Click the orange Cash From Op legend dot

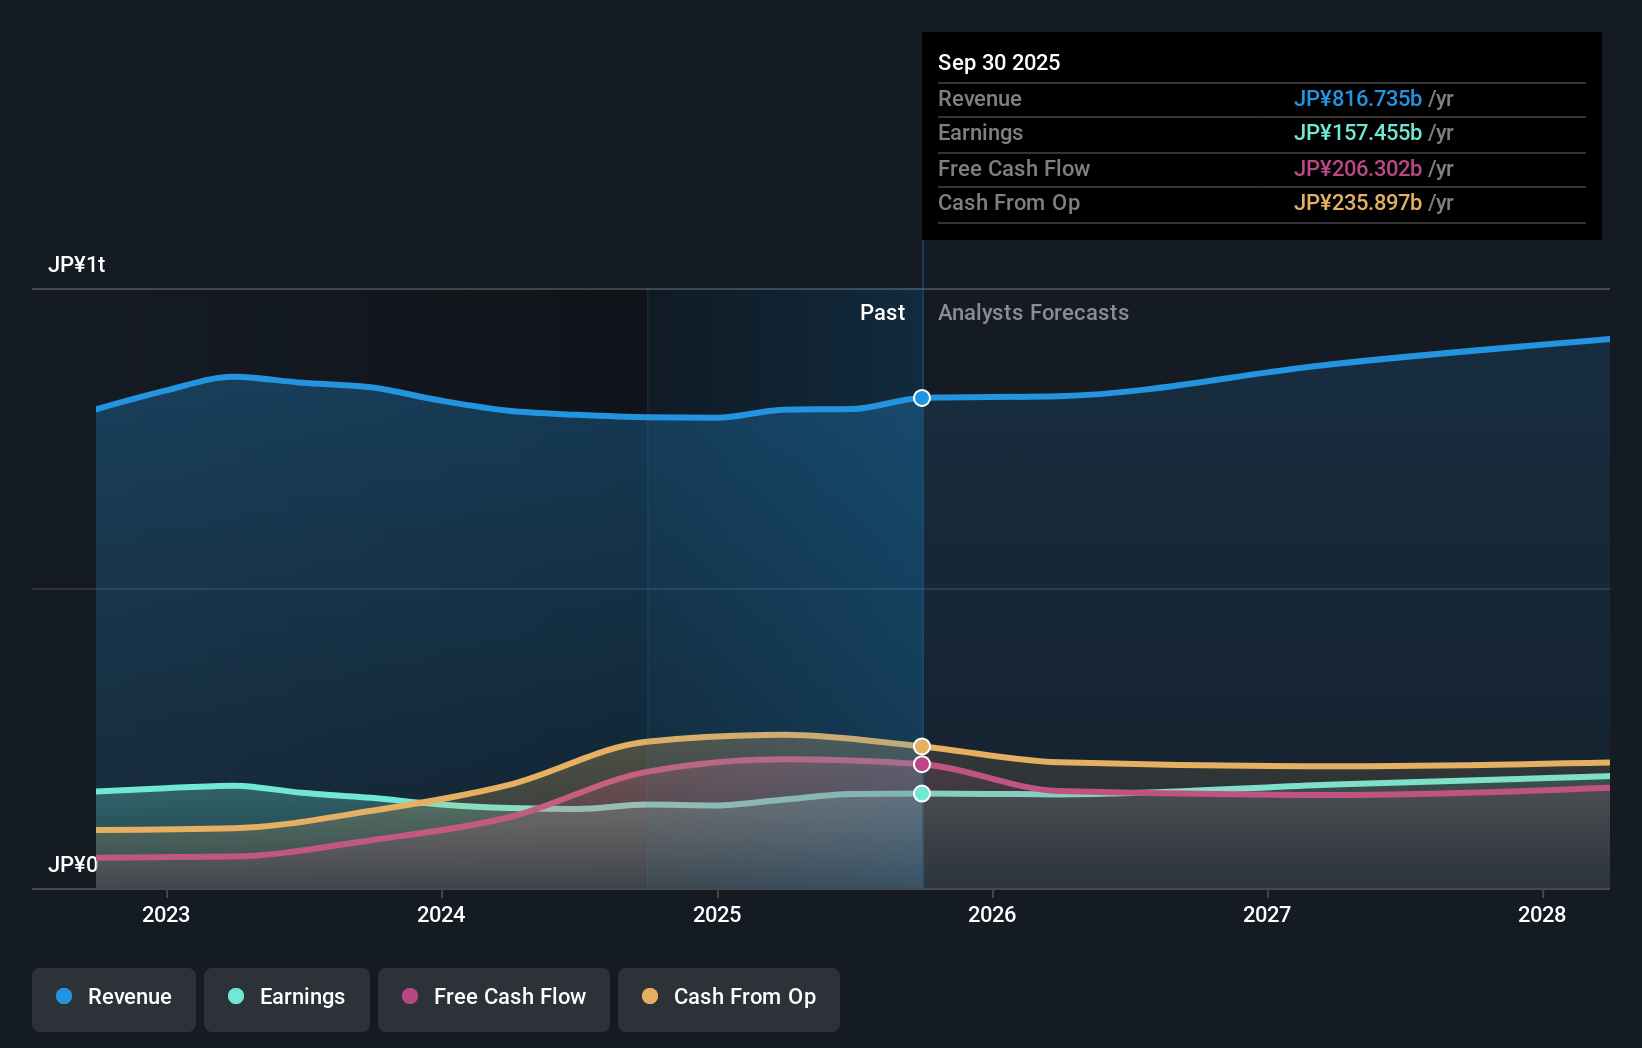point(650,997)
